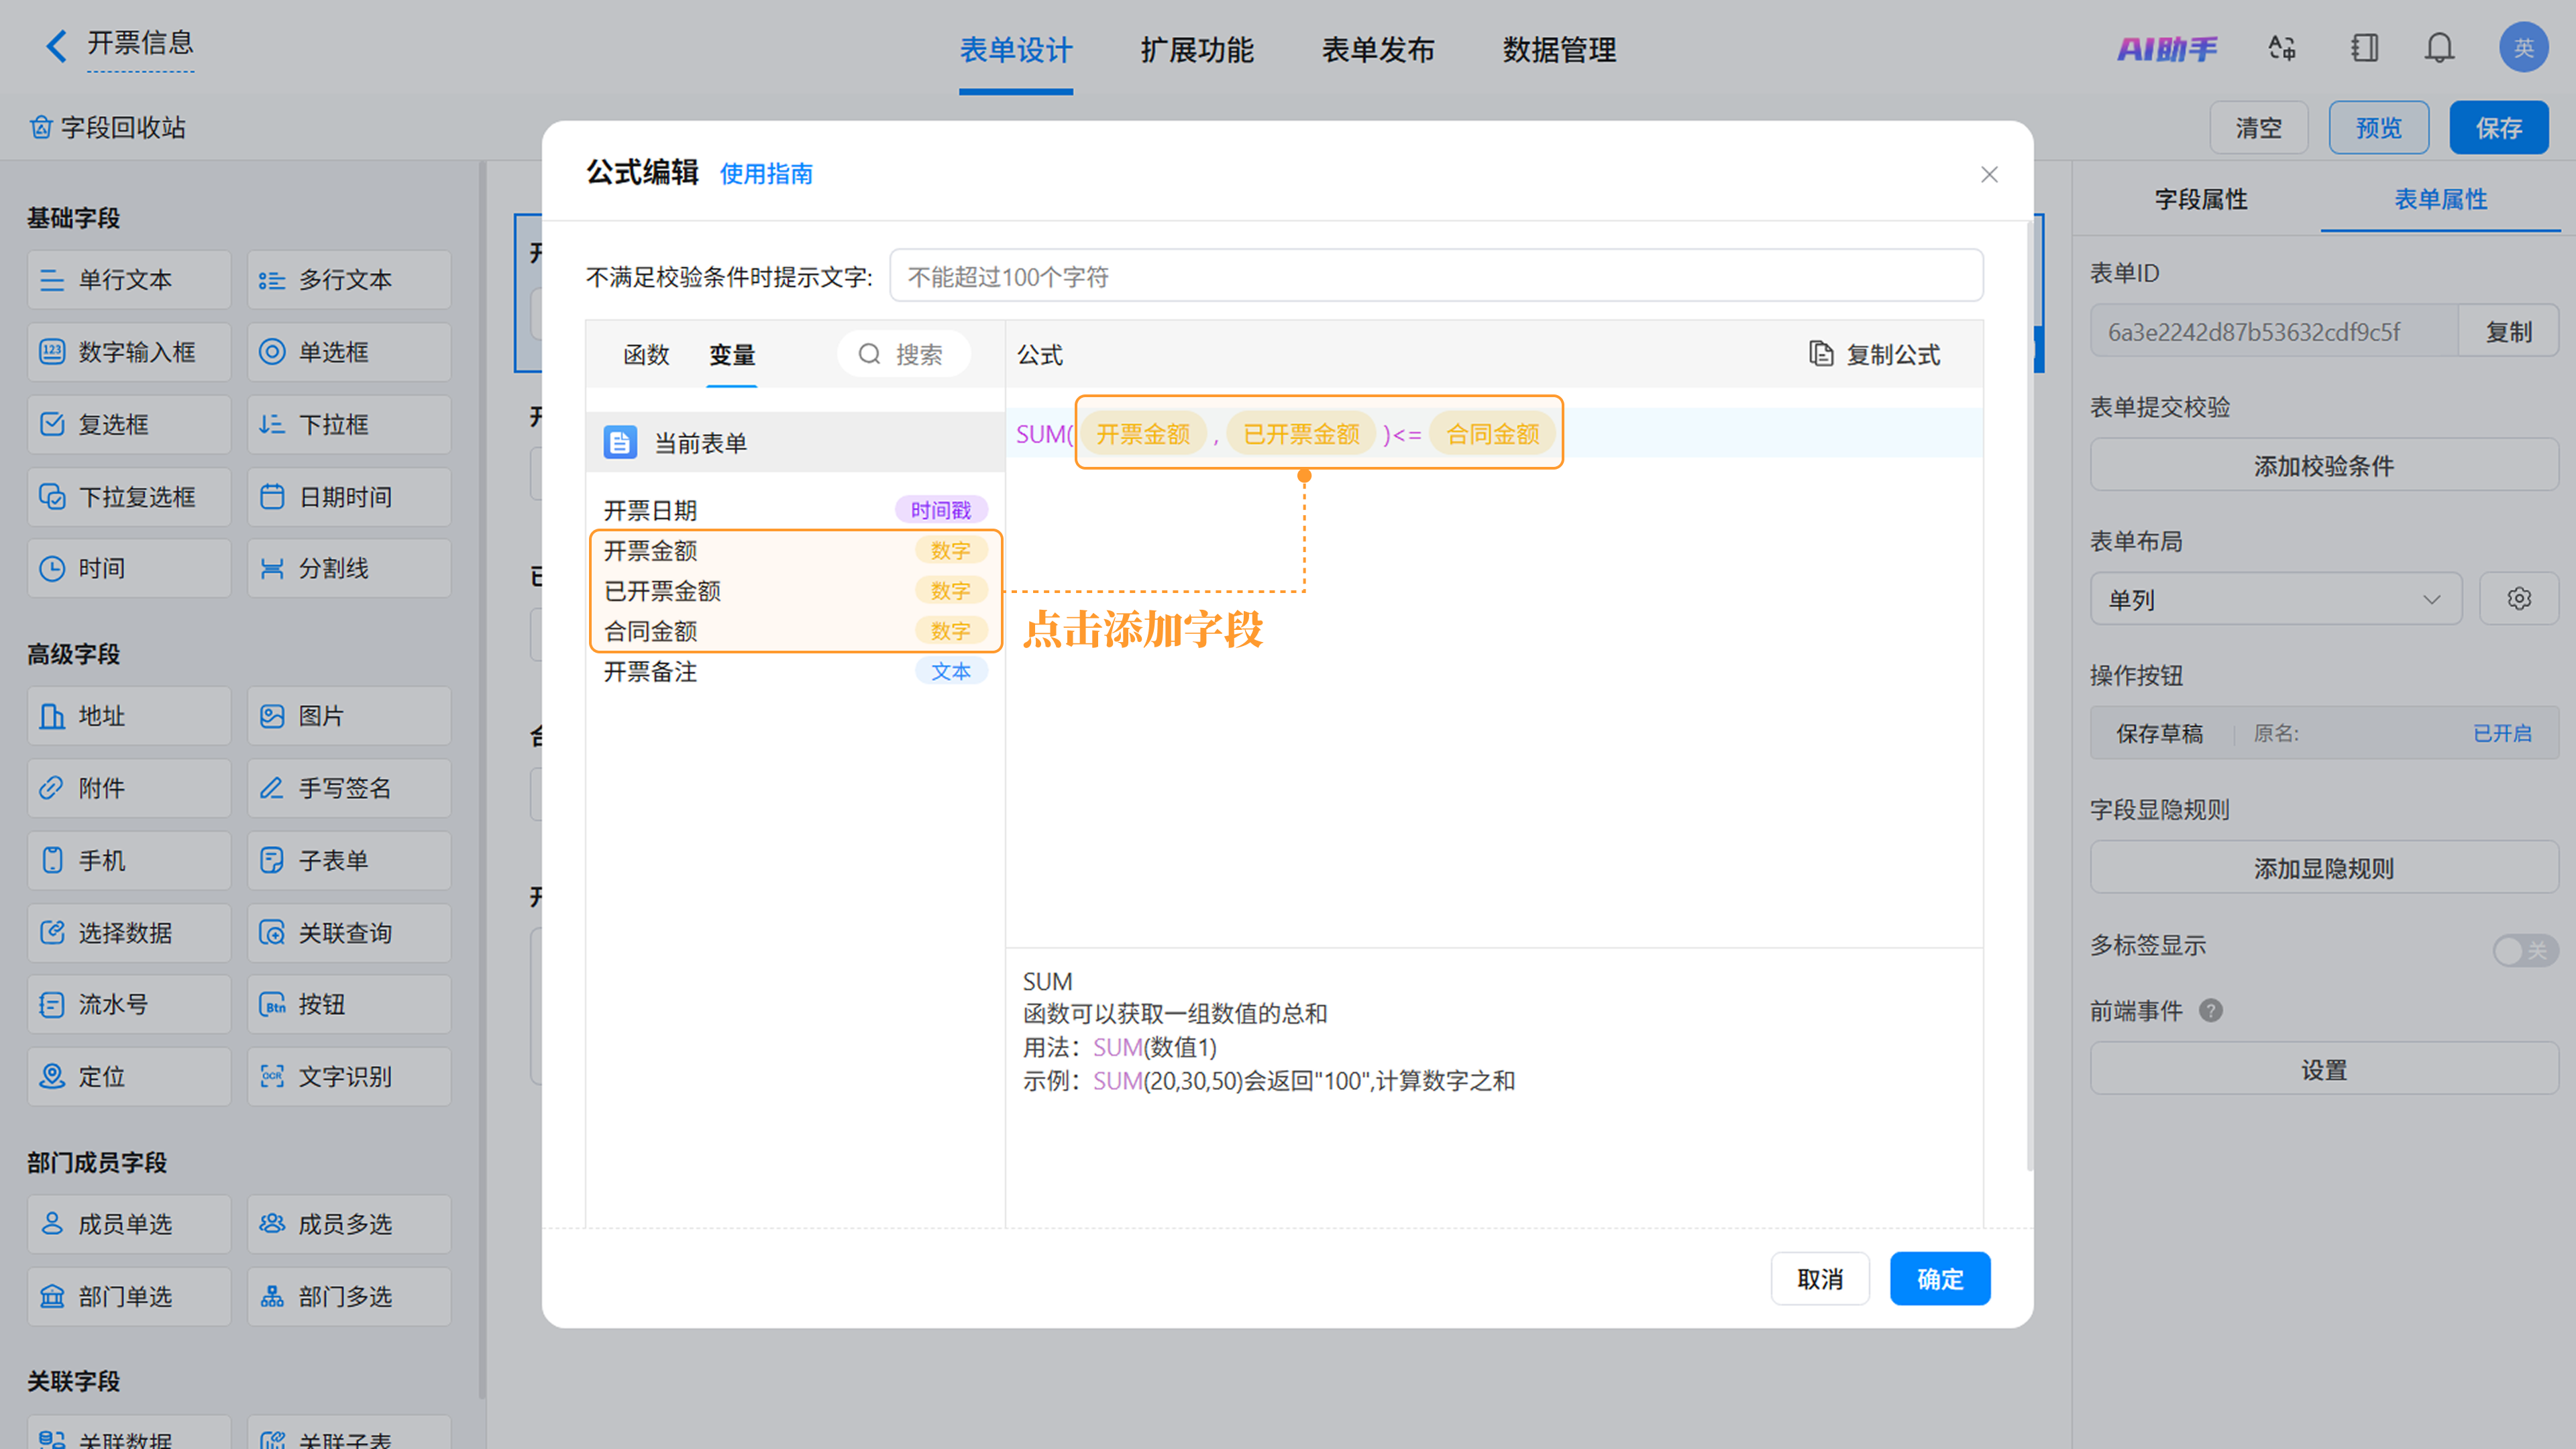2576x1449 pixels.
Task: Select the 当前表单 form icon row
Action: click(795, 442)
